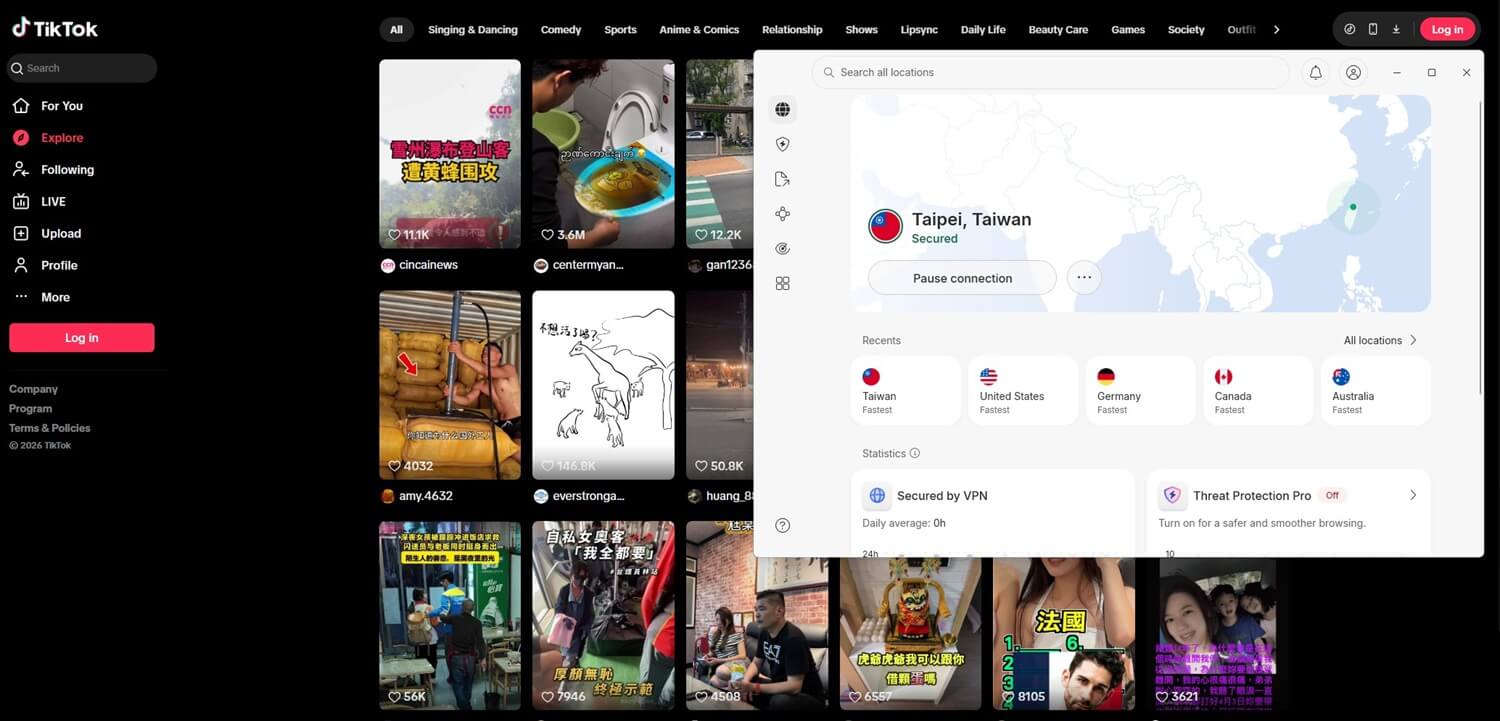Open giraffe sketch video with 146.8K likes
This screenshot has width=1500, height=721.
click(x=603, y=385)
